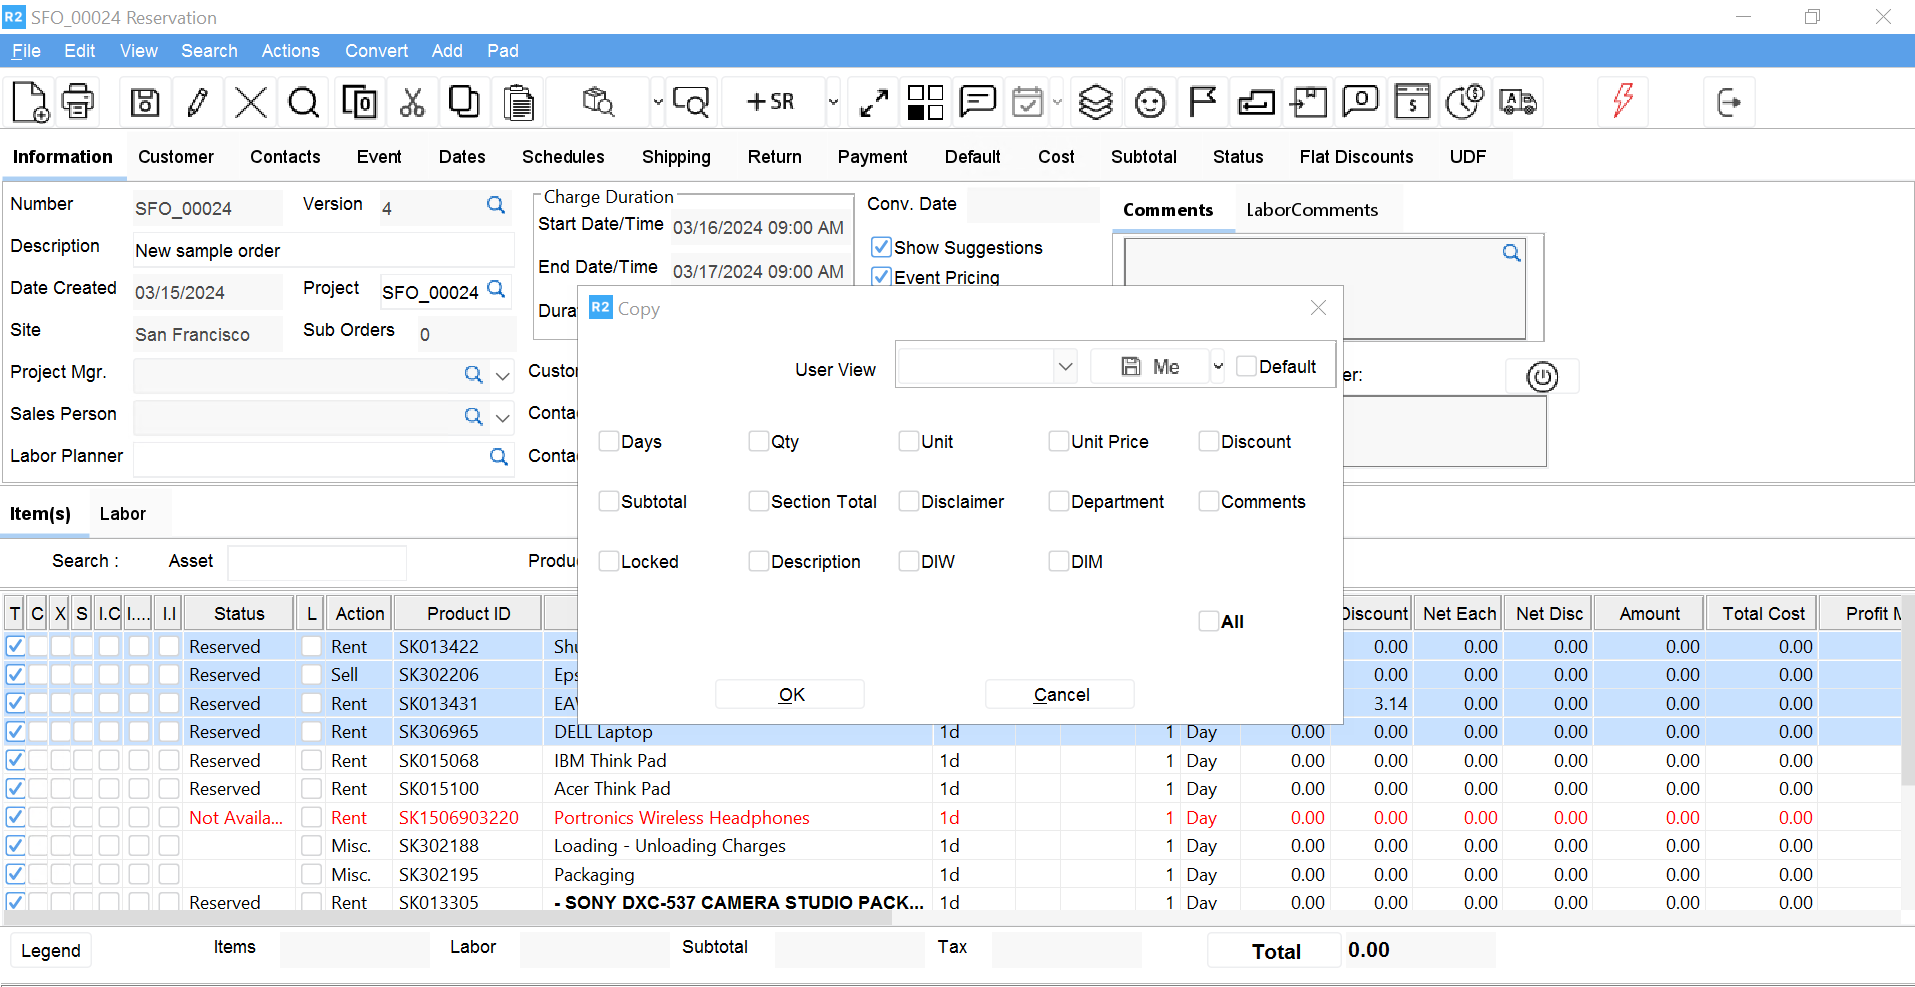Click the red lightning bolt icon
Screen dimensions: 1915x987
point(1623,100)
